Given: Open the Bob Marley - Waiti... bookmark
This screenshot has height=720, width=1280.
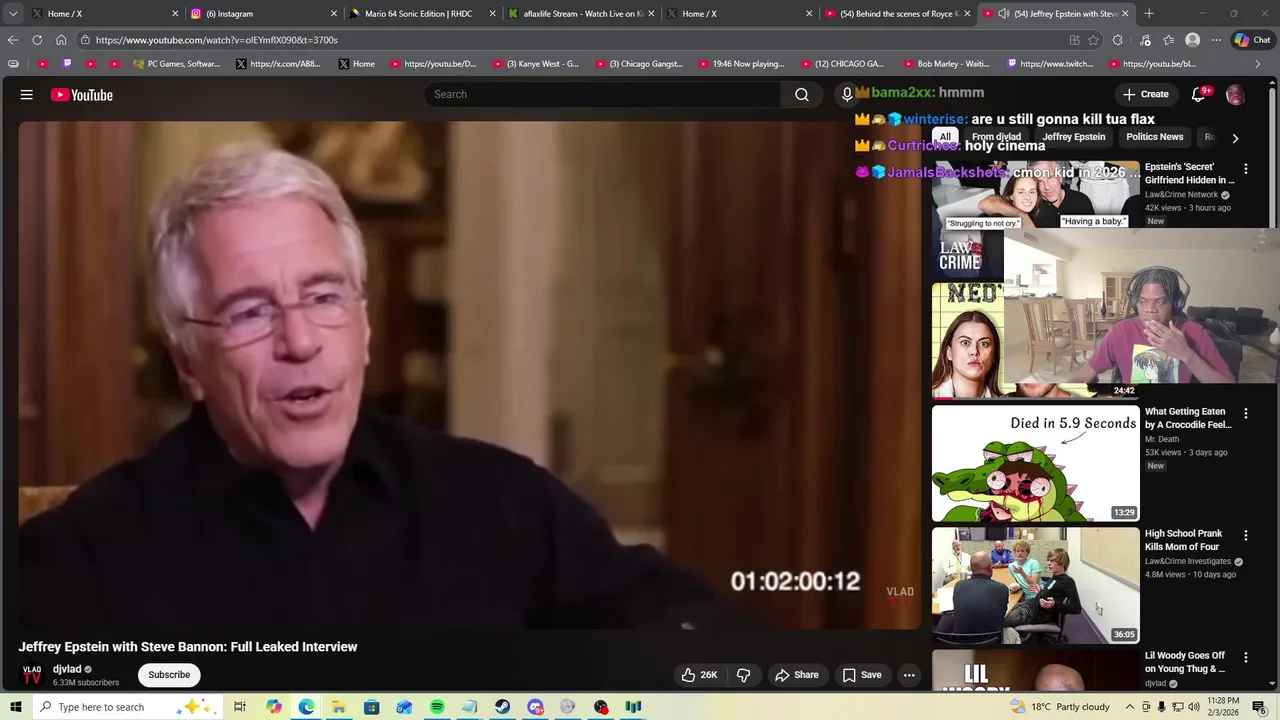Looking at the screenshot, I should [x=945, y=64].
